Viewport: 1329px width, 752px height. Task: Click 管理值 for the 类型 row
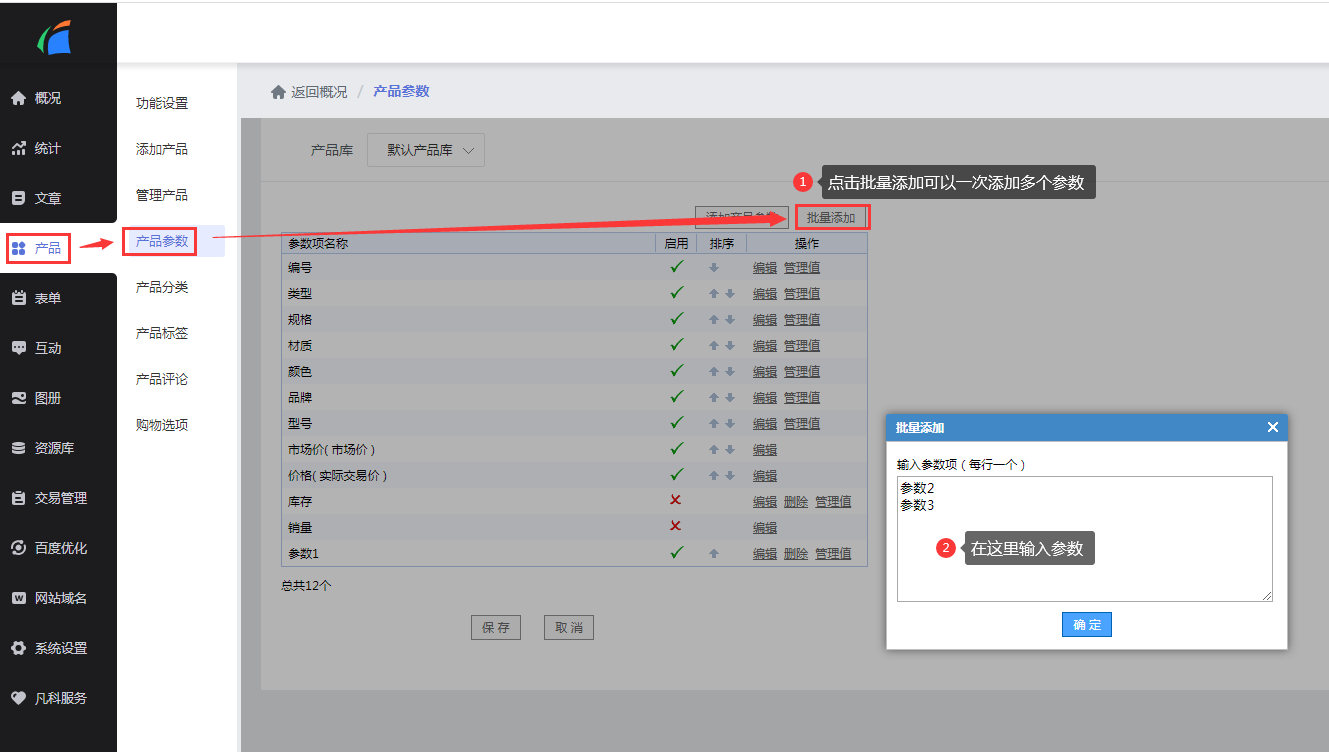pyautogui.click(x=802, y=294)
